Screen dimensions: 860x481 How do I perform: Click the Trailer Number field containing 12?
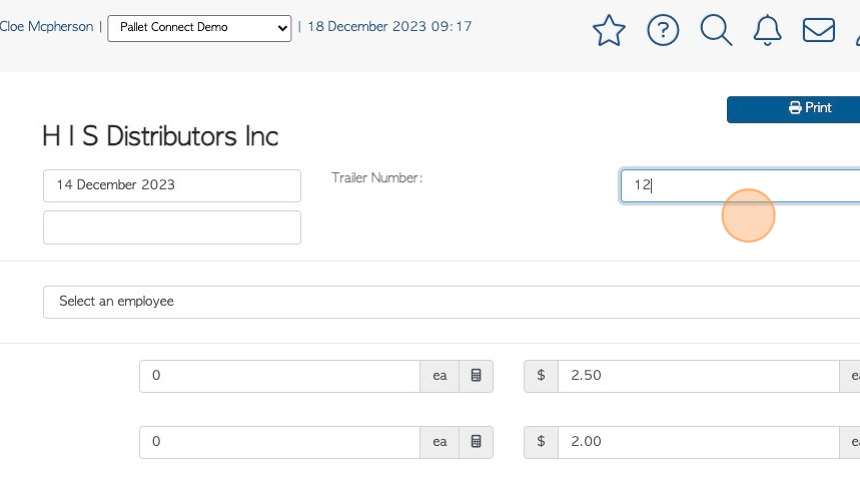point(740,186)
